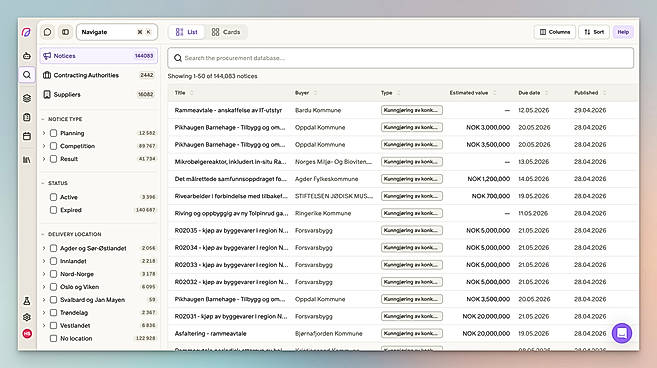Viewport: 657px width, 368px height.
Task: Open the lab flask icon in the sidebar
Action: 27,301
